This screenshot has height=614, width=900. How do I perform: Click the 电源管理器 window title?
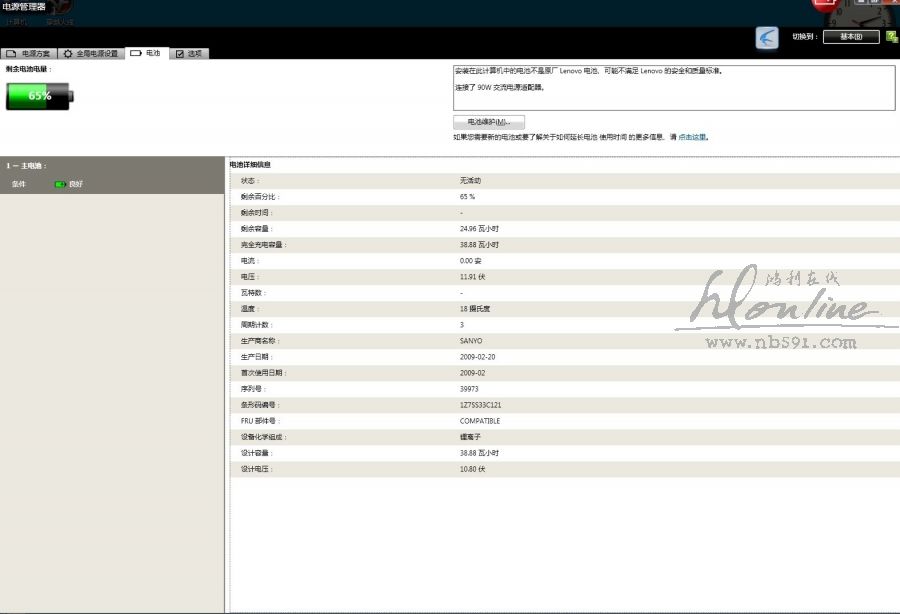point(24,7)
